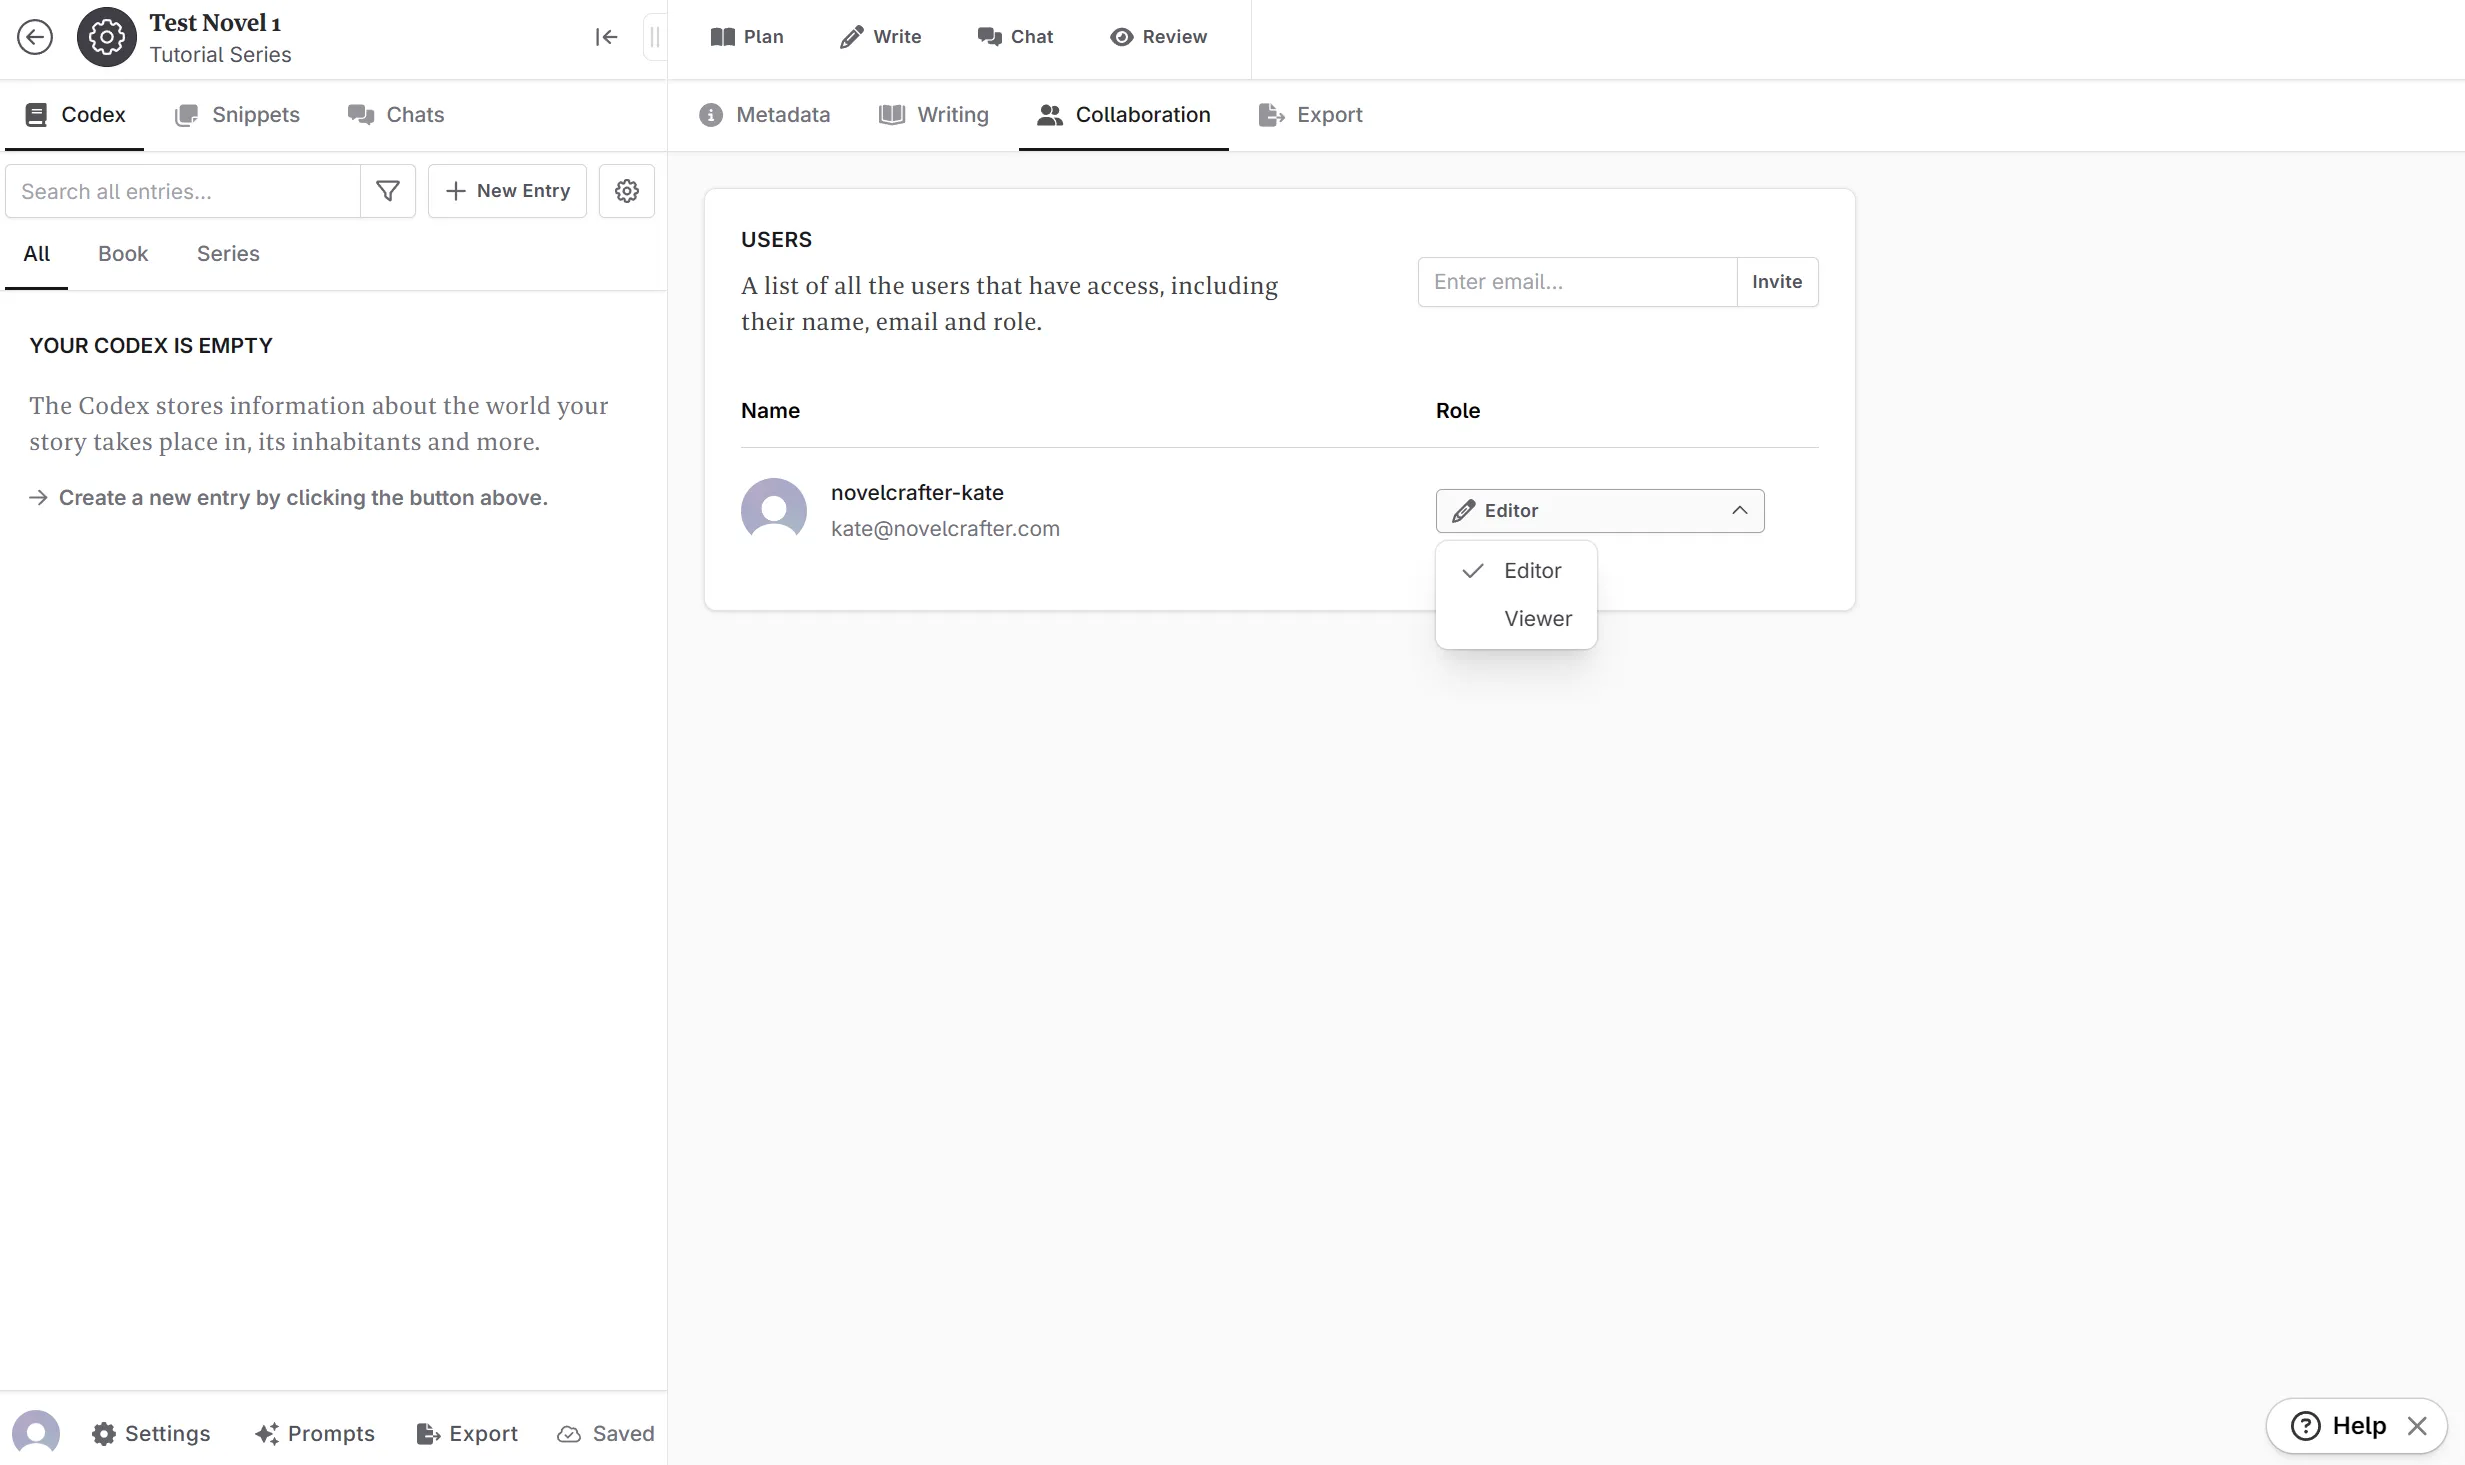The image size is (2465, 1465).
Task: Switch to the Book tab
Action: pyautogui.click(x=122, y=253)
